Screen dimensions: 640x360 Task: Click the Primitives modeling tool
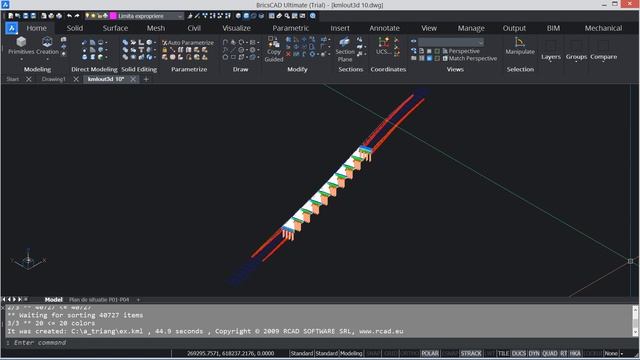[21, 46]
